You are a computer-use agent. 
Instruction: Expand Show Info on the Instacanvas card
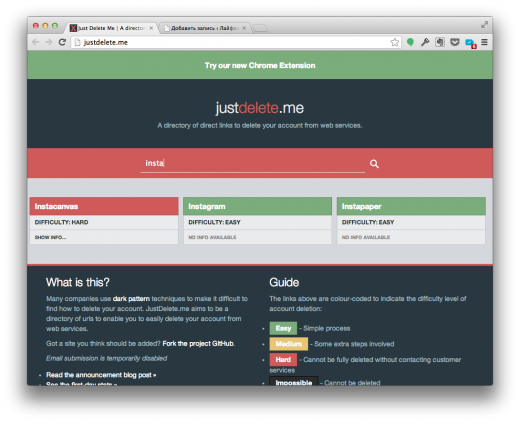pos(50,237)
